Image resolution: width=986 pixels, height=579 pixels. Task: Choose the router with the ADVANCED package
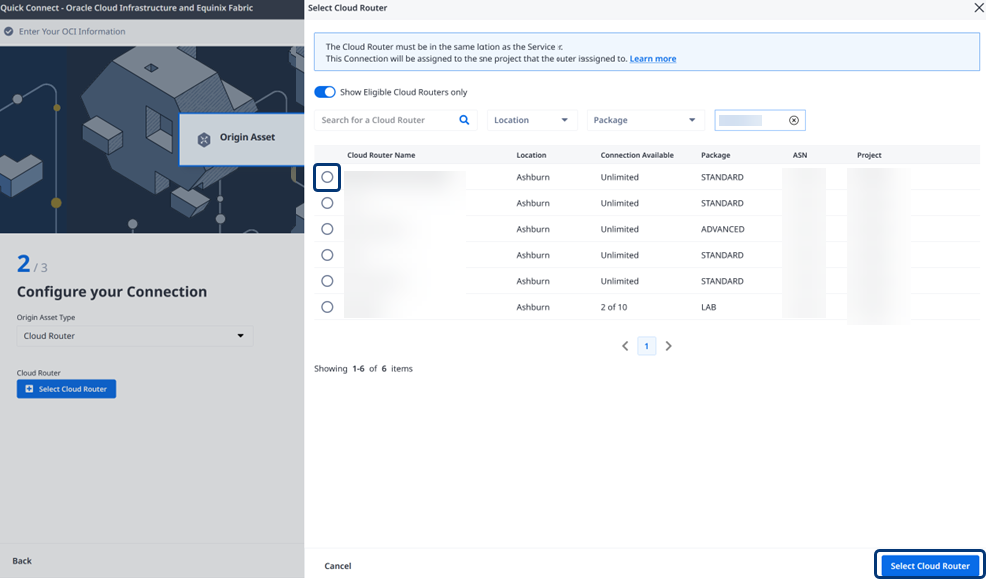click(327, 229)
